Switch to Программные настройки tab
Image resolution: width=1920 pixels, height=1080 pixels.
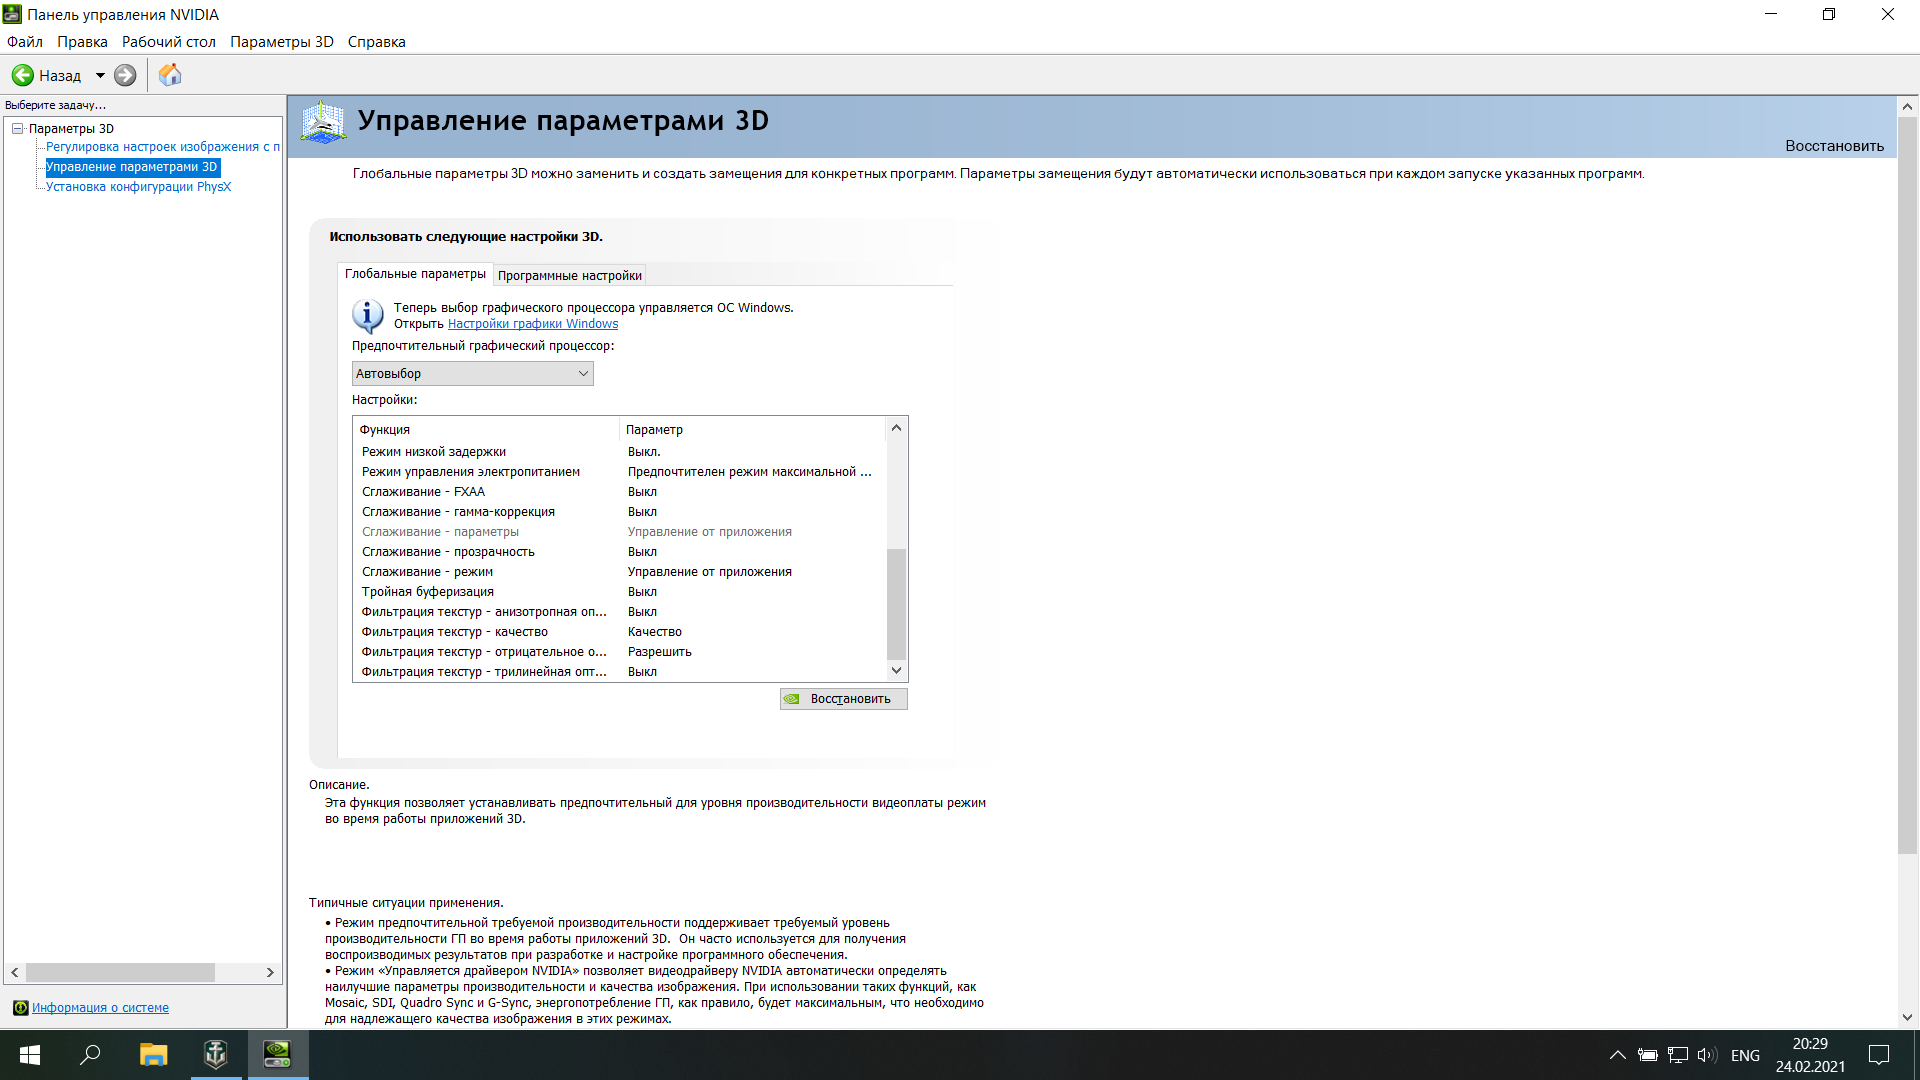pyautogui.click(x=570, y=275)
